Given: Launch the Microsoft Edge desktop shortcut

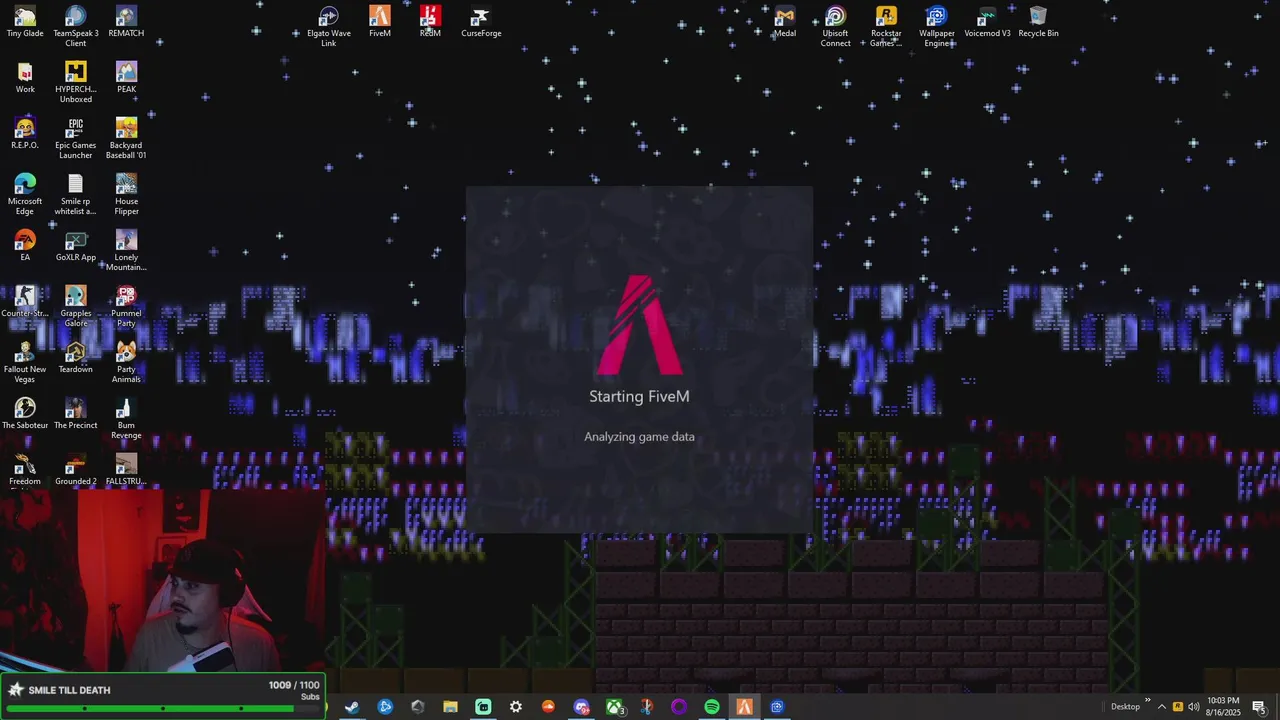Looking at the screenshot, I should point(25,194).
